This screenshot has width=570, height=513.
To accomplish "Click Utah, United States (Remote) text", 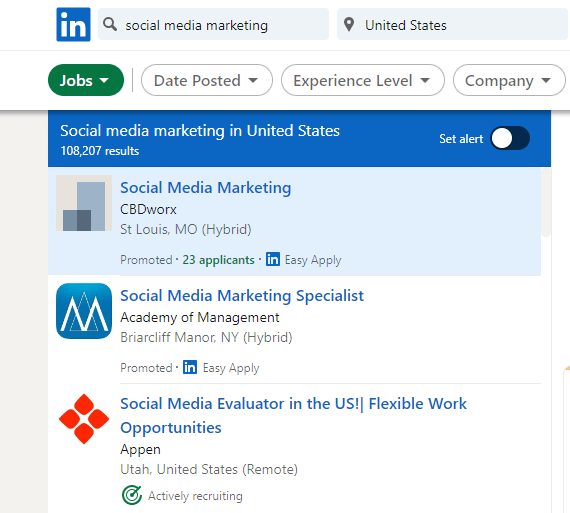I will tap(209, 469).
